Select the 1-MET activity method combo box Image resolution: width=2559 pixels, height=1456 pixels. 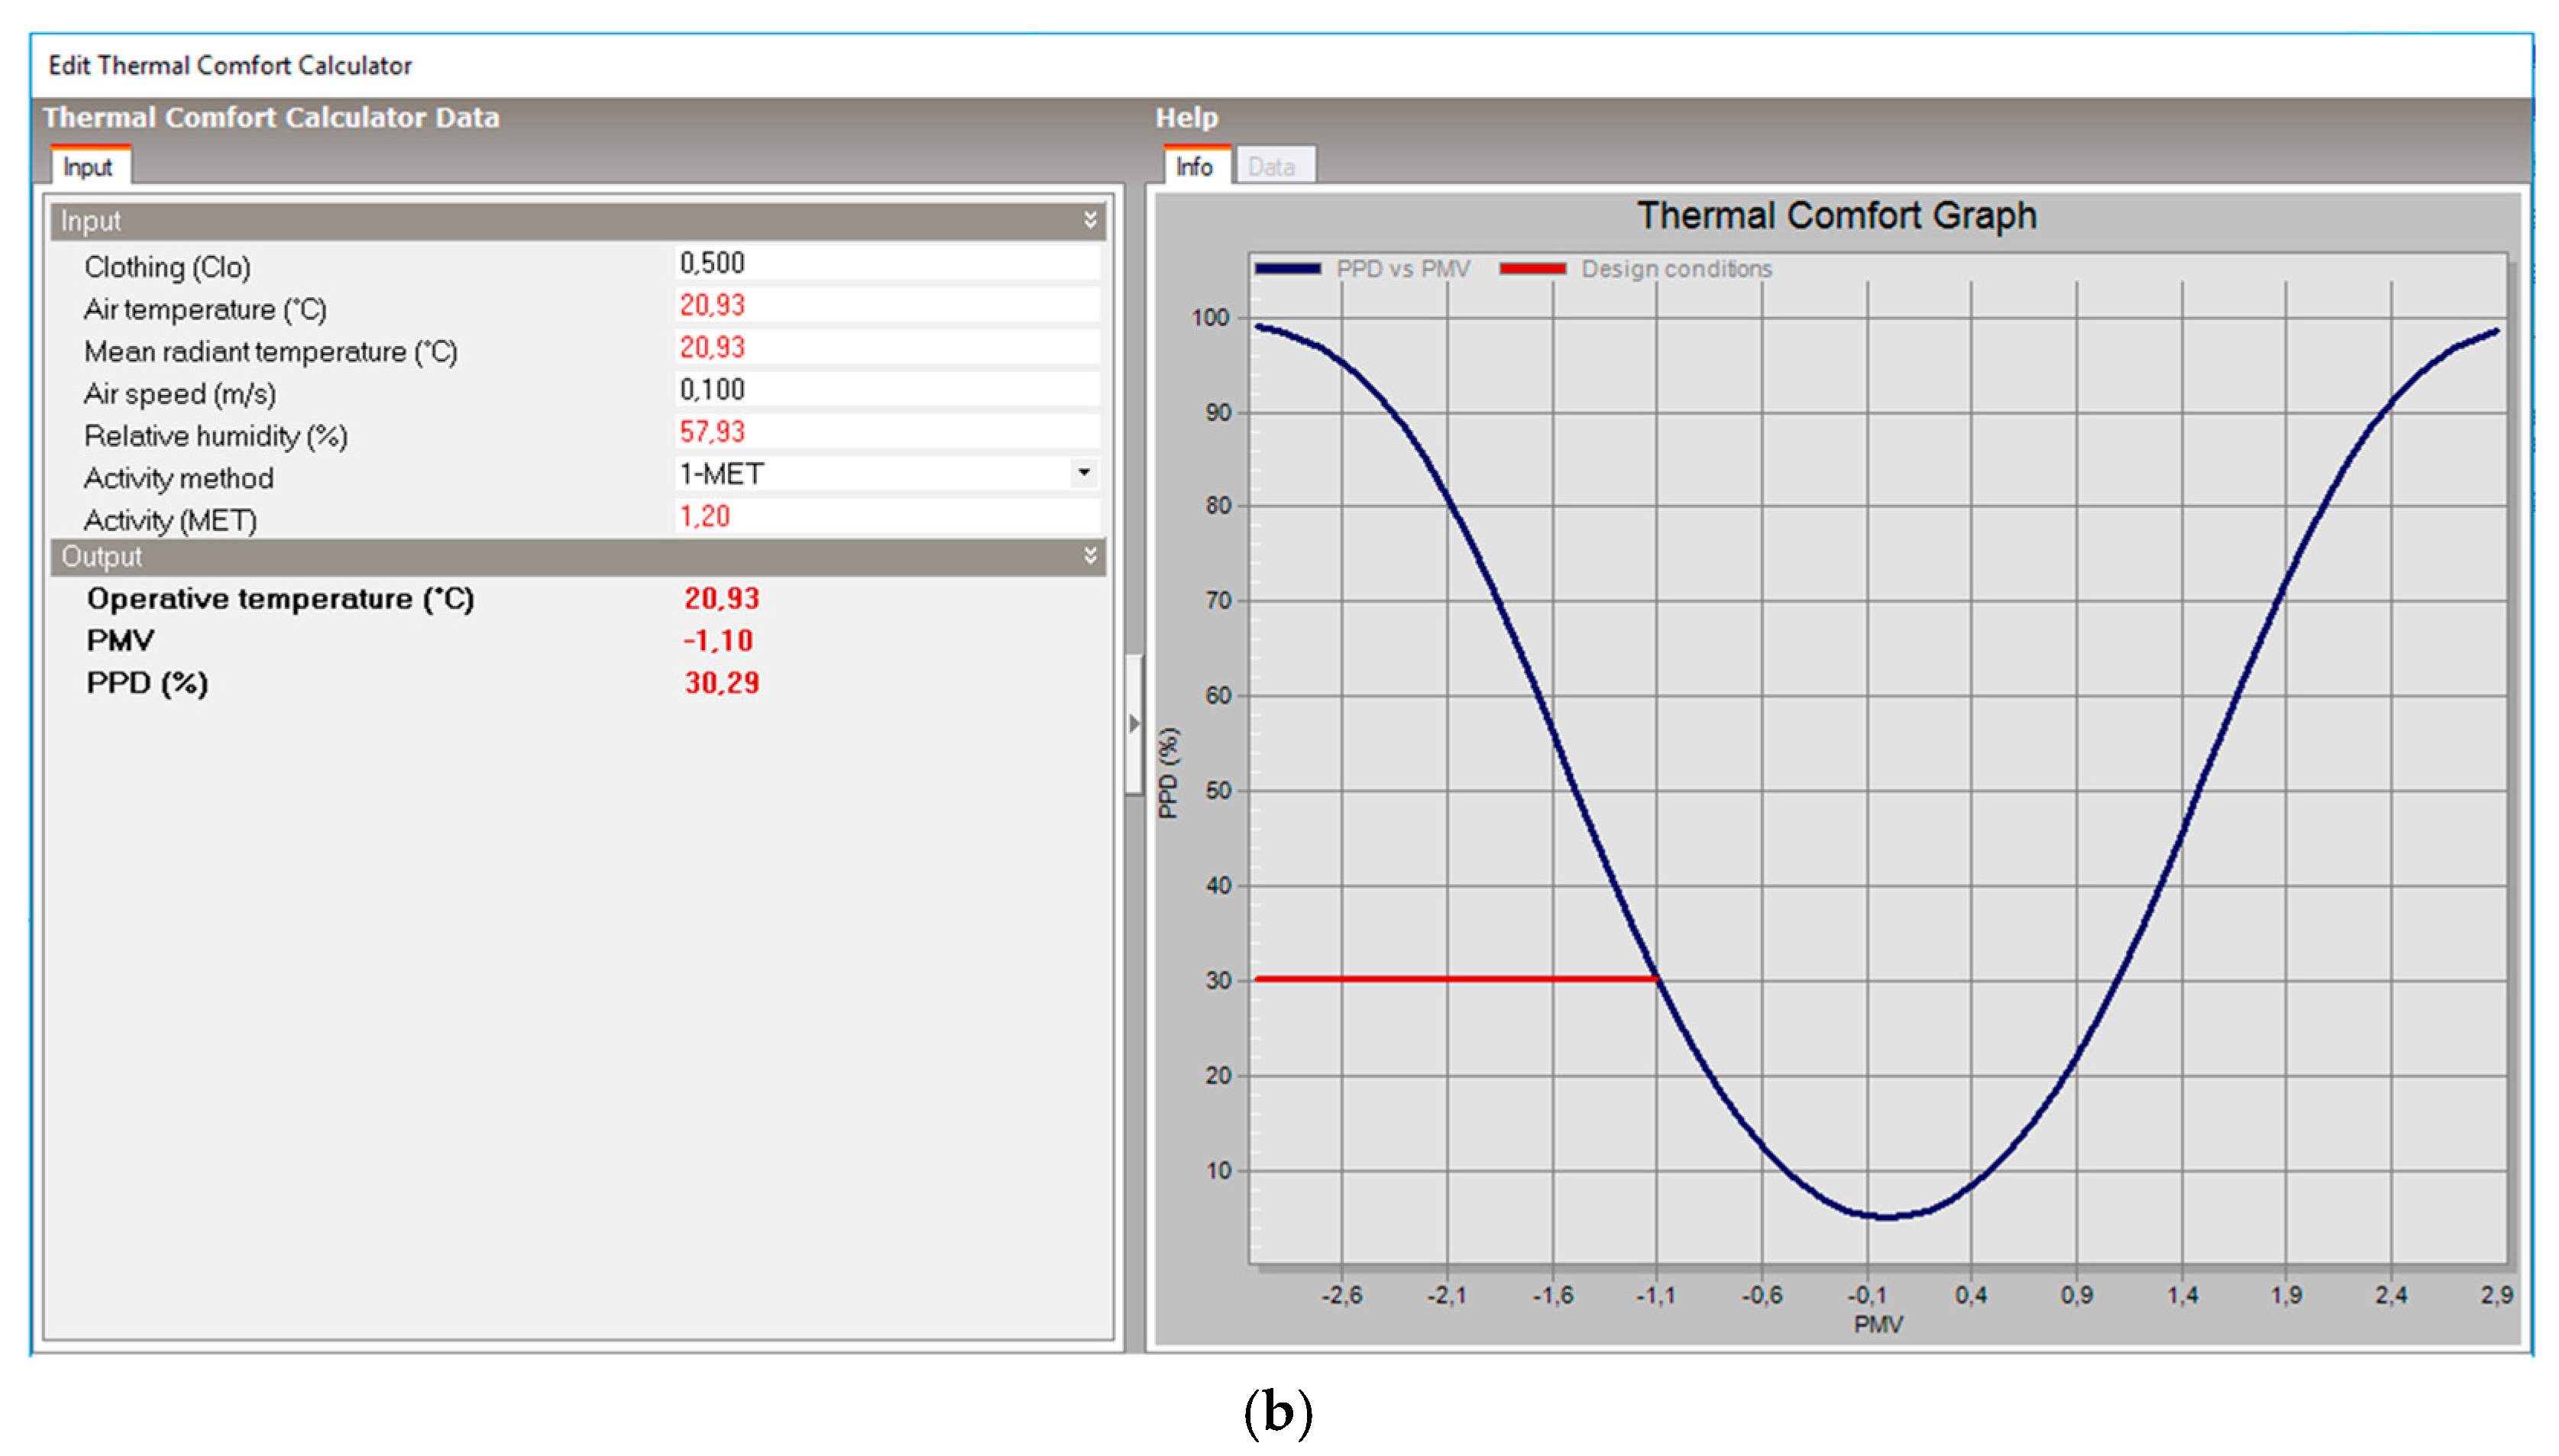pos(870,474)
